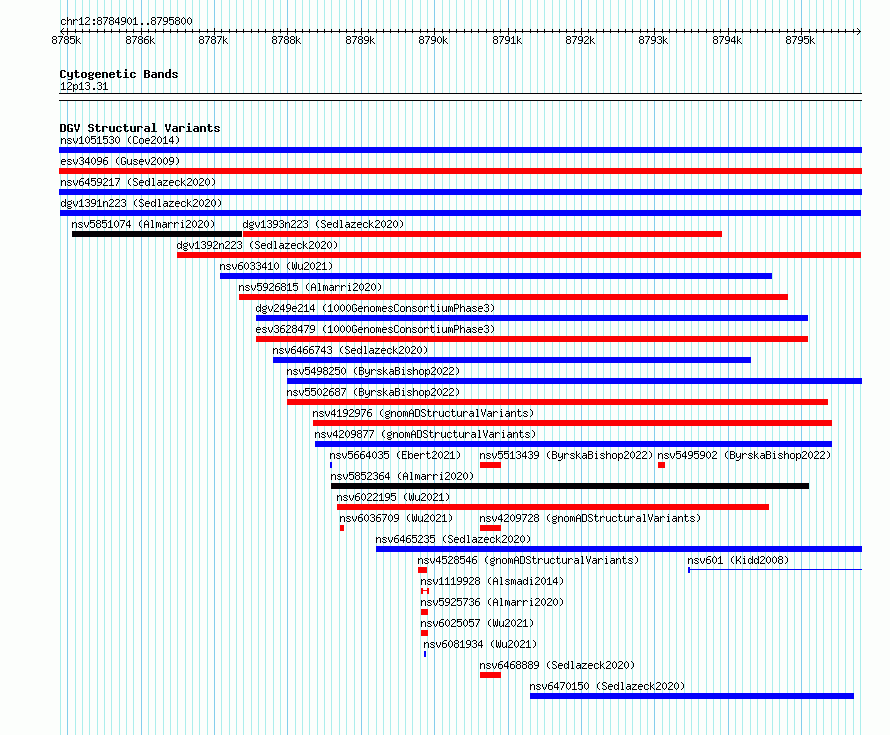The width and height of the screenshot is (890, 735).
Task: Click the red nsv6025057 marker
Action: pos(424,633)
